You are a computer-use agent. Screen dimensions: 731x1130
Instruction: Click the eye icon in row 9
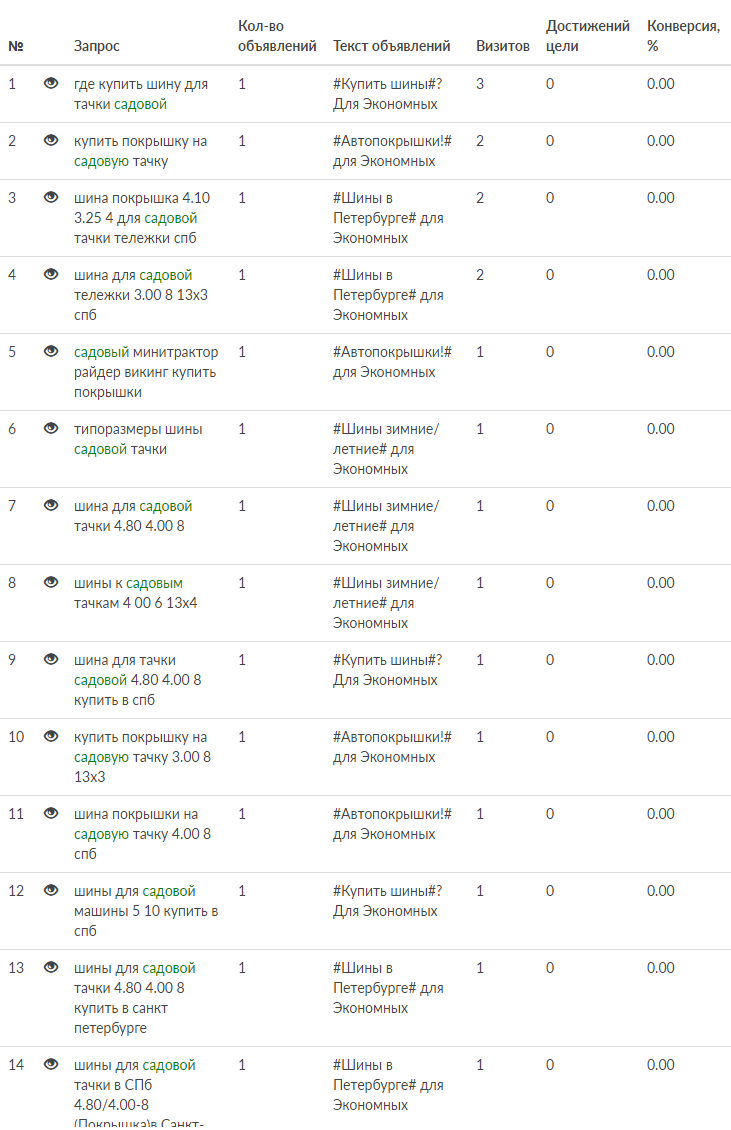pos(51,660)
